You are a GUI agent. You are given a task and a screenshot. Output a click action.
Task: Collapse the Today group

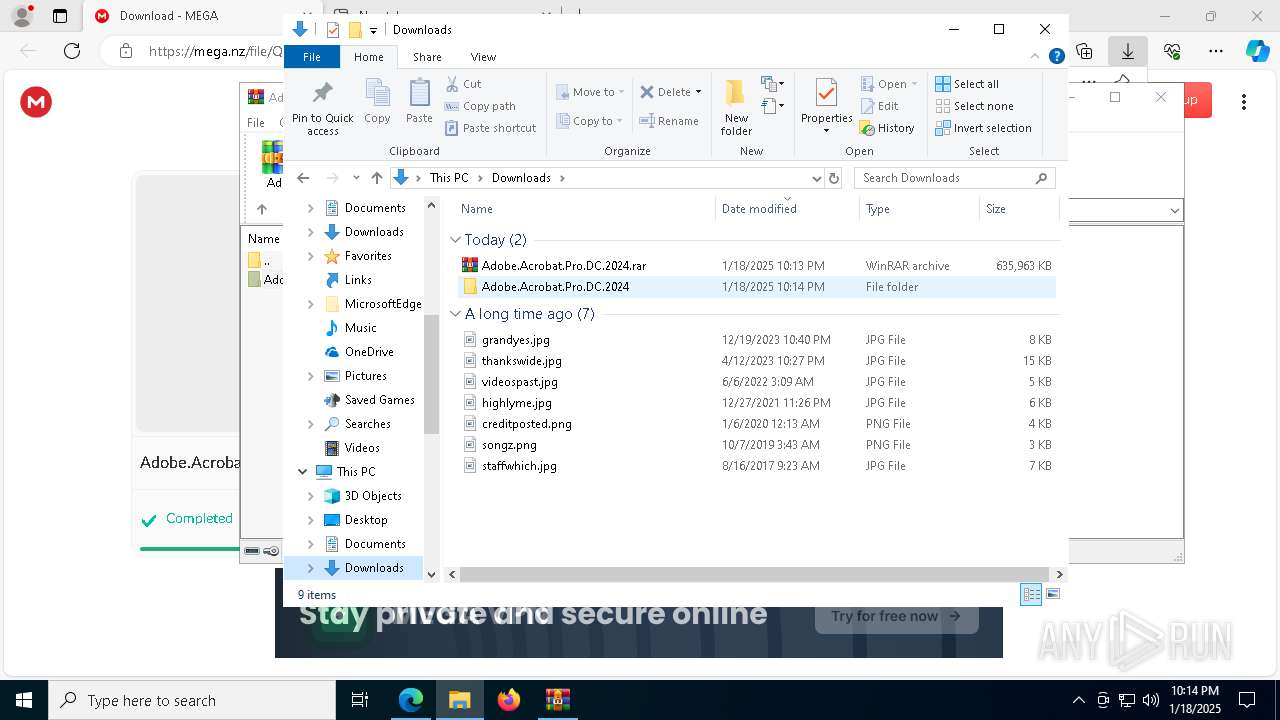[x=455, y=240]
